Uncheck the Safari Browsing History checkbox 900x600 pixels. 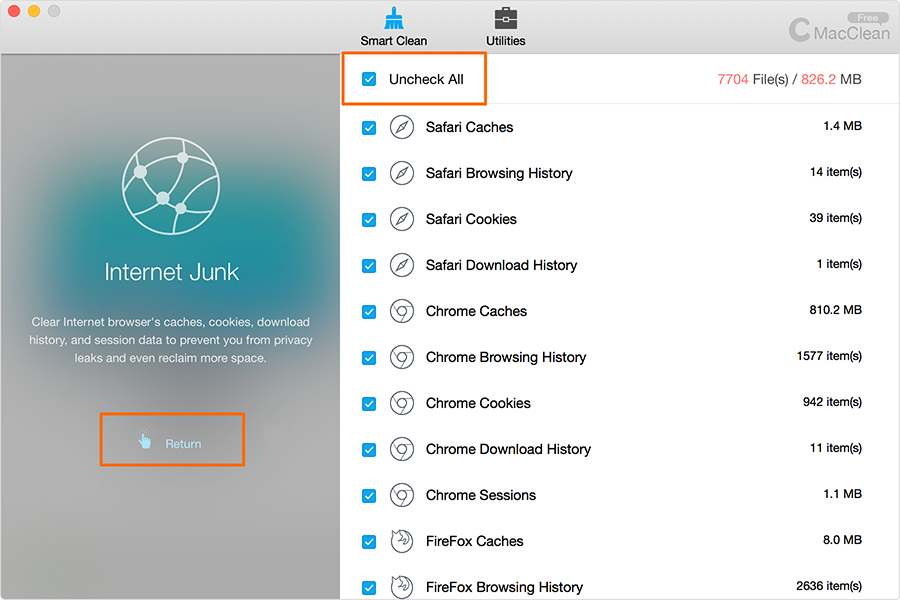(369, 173)
